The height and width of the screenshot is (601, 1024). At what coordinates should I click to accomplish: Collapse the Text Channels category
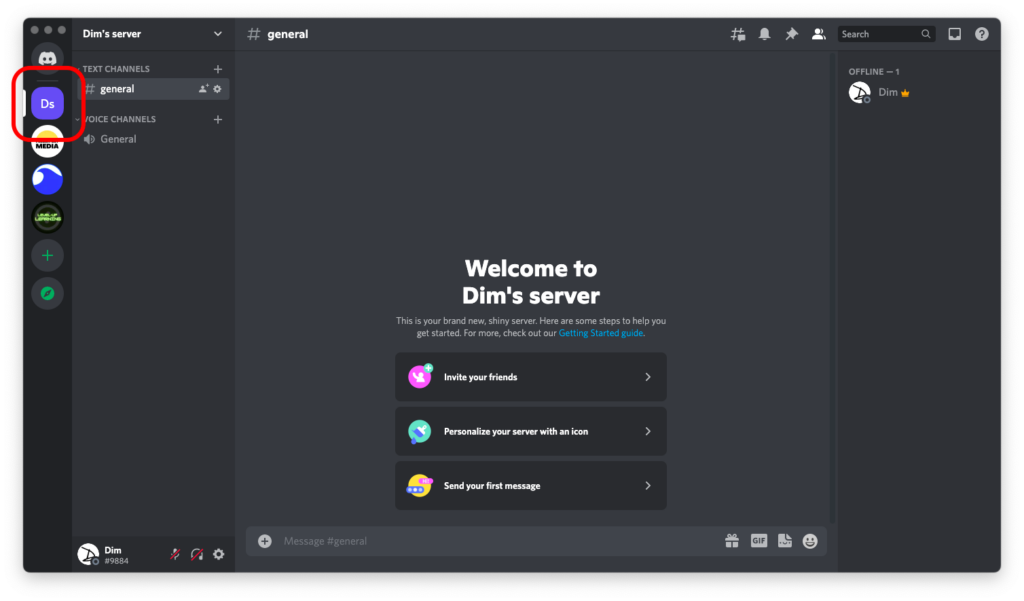tap(116, 69)
